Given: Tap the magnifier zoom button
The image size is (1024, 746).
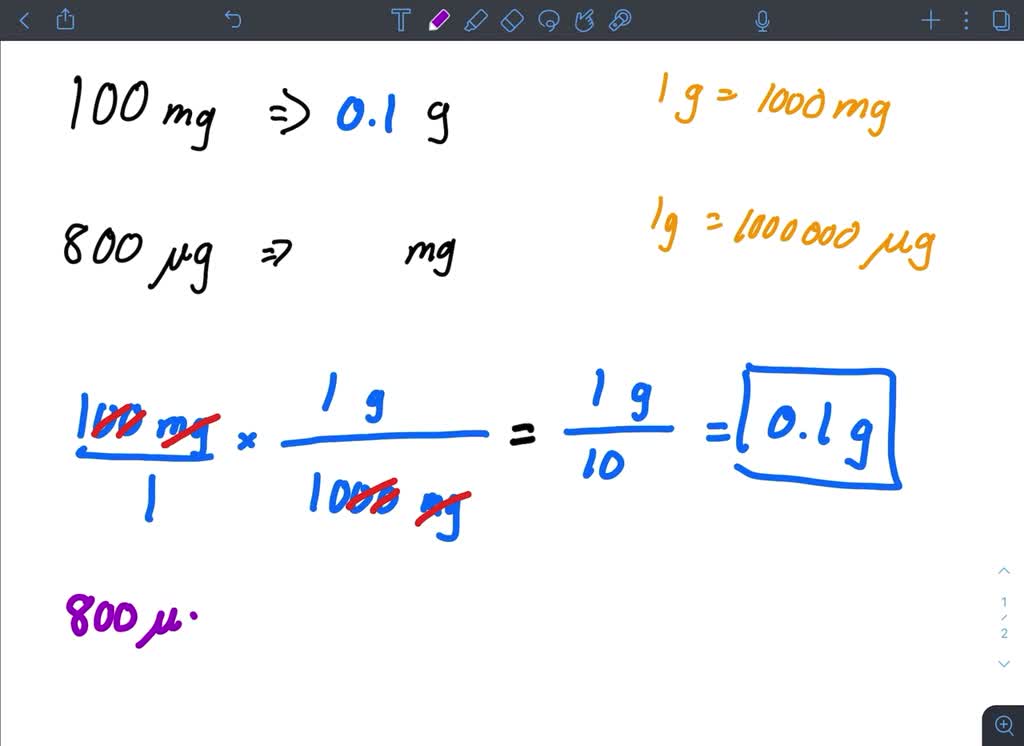Looking at the screenshot, I should 1004,723.
